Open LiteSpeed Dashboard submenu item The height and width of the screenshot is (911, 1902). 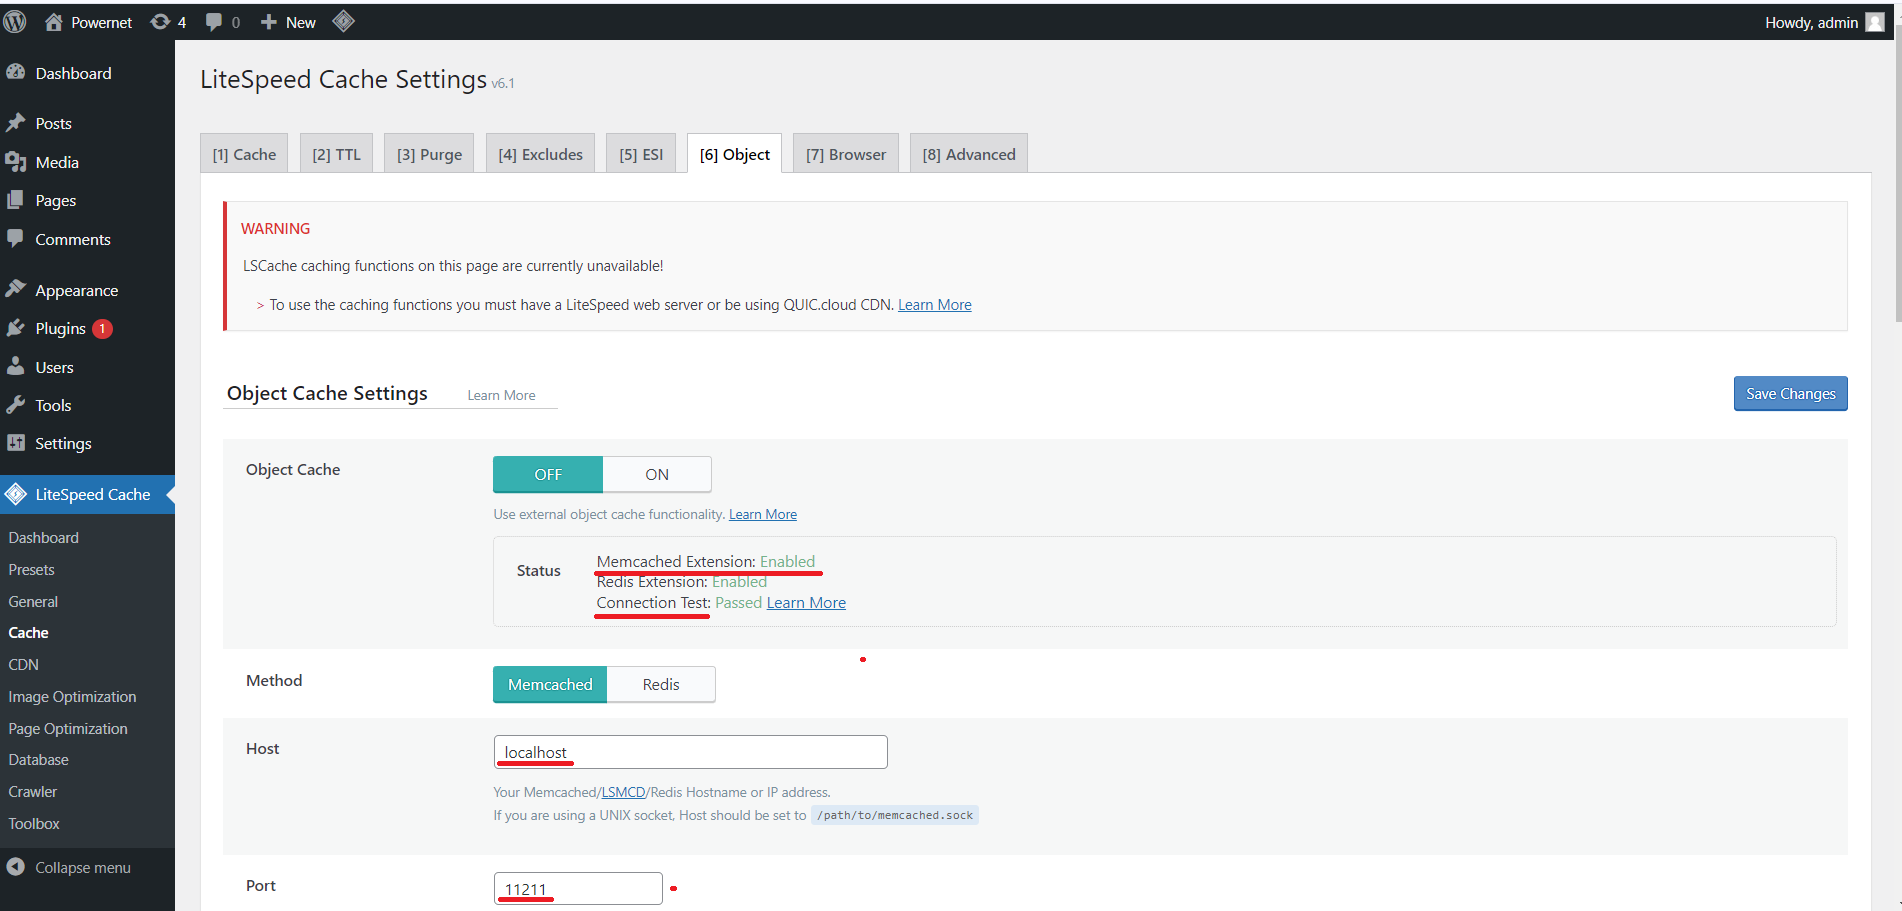point(44,537)
